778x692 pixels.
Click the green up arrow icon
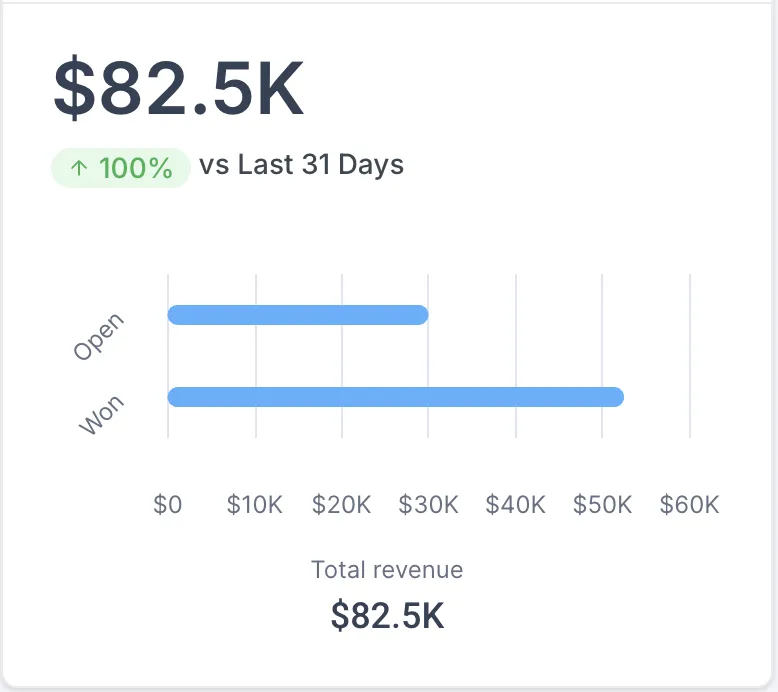pyautogui.click(x=79, y=168)
